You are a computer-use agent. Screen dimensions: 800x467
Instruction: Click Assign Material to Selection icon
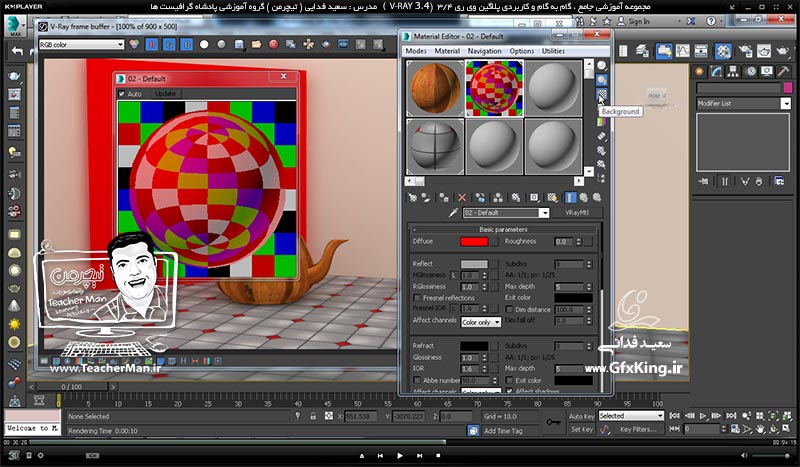[444, 198]
